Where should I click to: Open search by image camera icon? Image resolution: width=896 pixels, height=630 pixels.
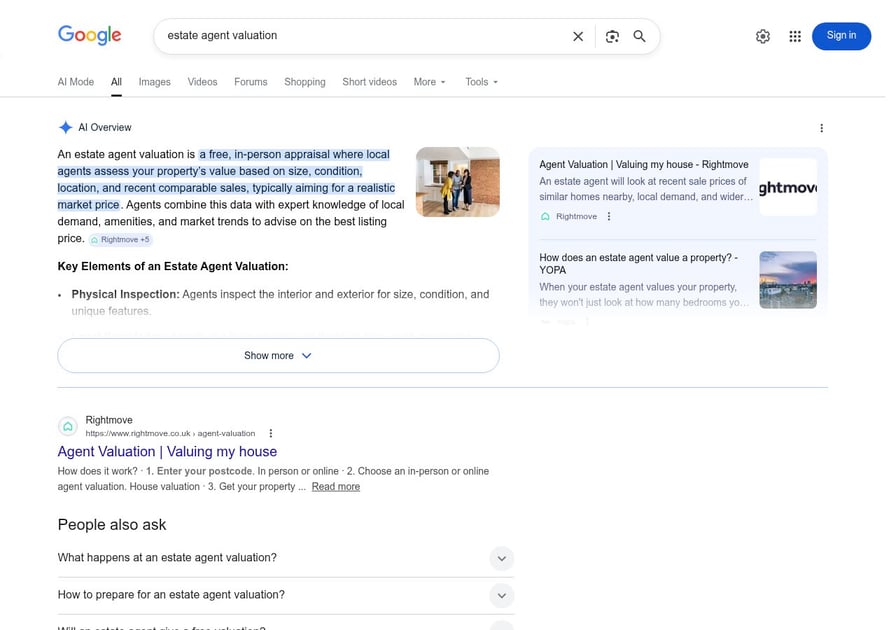tap(613, 37)
